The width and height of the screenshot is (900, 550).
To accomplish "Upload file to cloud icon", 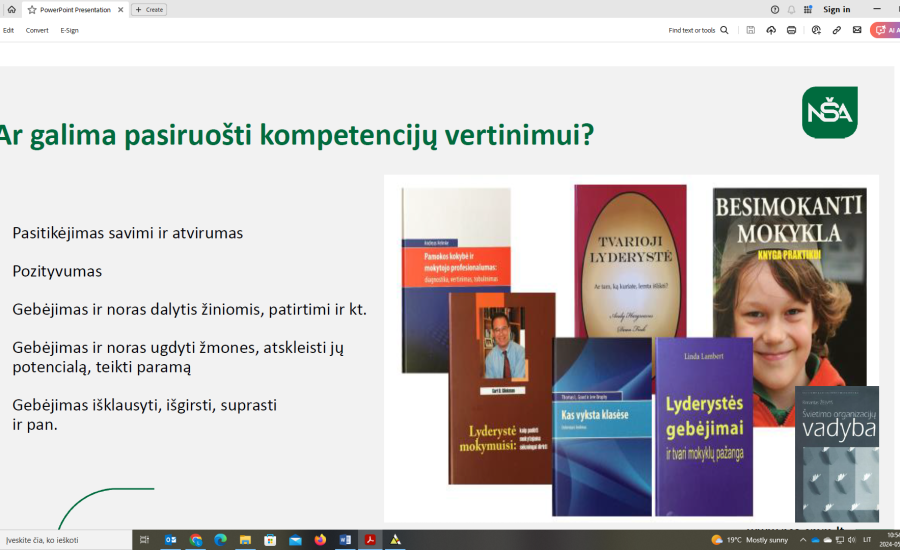I will tap(771, 30).
